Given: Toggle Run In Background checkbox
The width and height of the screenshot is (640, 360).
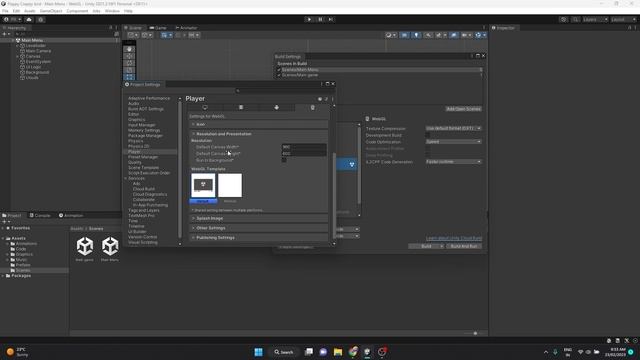Looking at the screenshot, I should [x=284, y=160].
